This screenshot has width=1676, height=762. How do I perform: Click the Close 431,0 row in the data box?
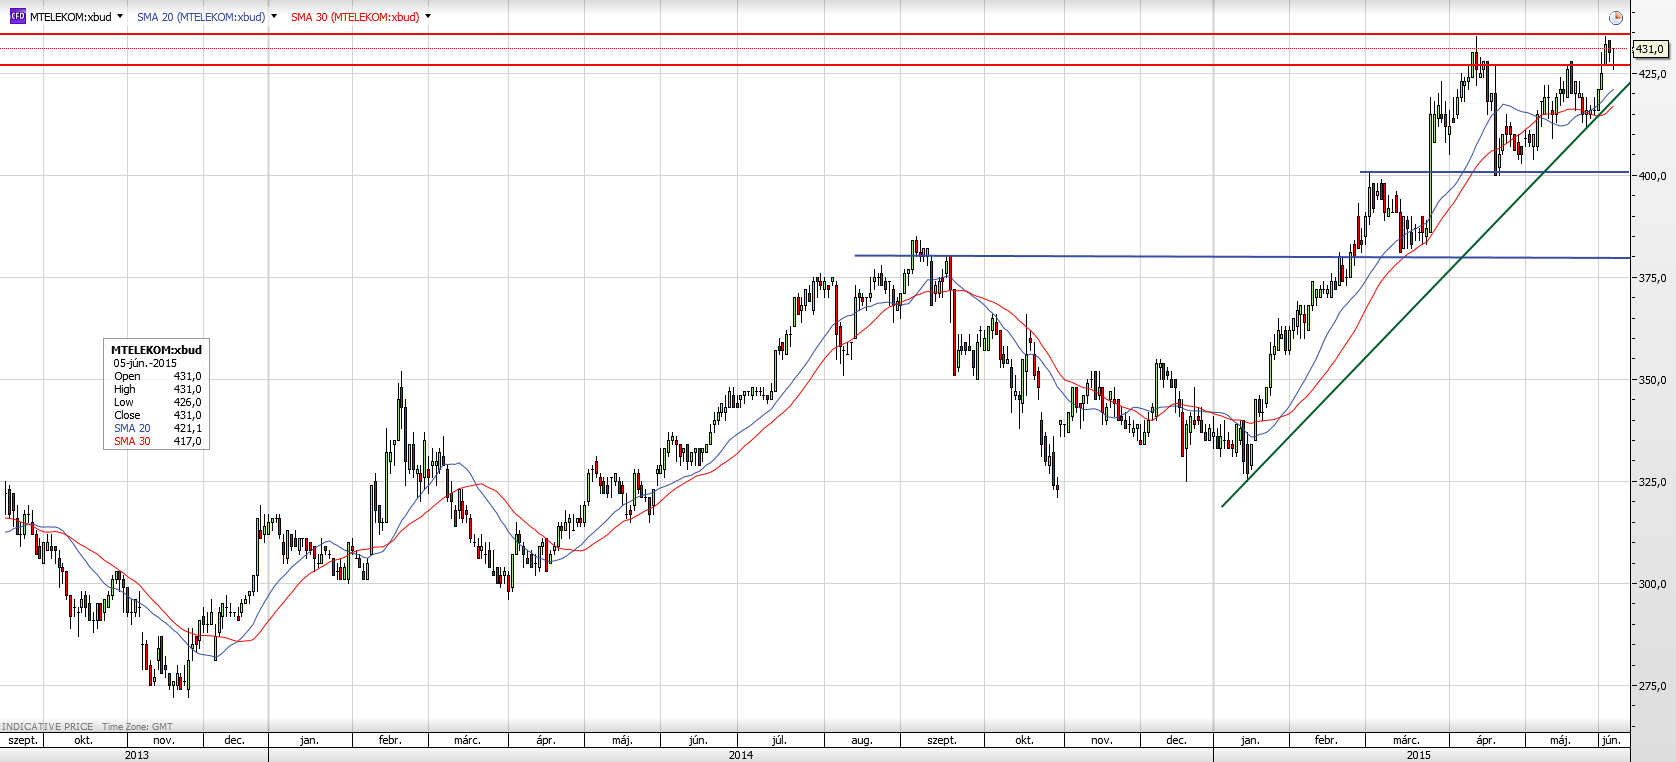point(157,415)
